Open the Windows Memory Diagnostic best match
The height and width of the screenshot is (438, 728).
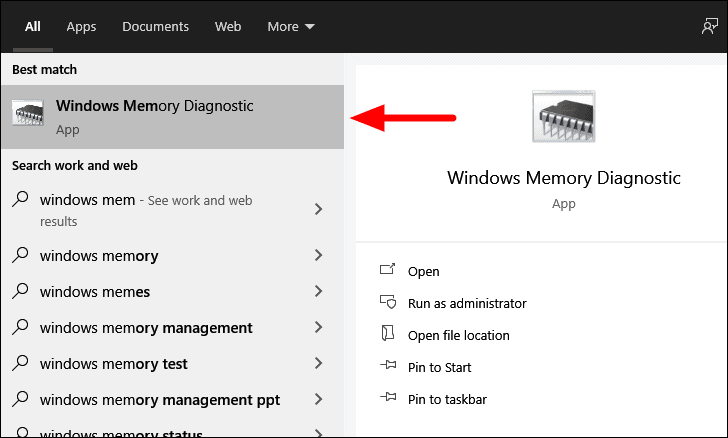point(172,117)
